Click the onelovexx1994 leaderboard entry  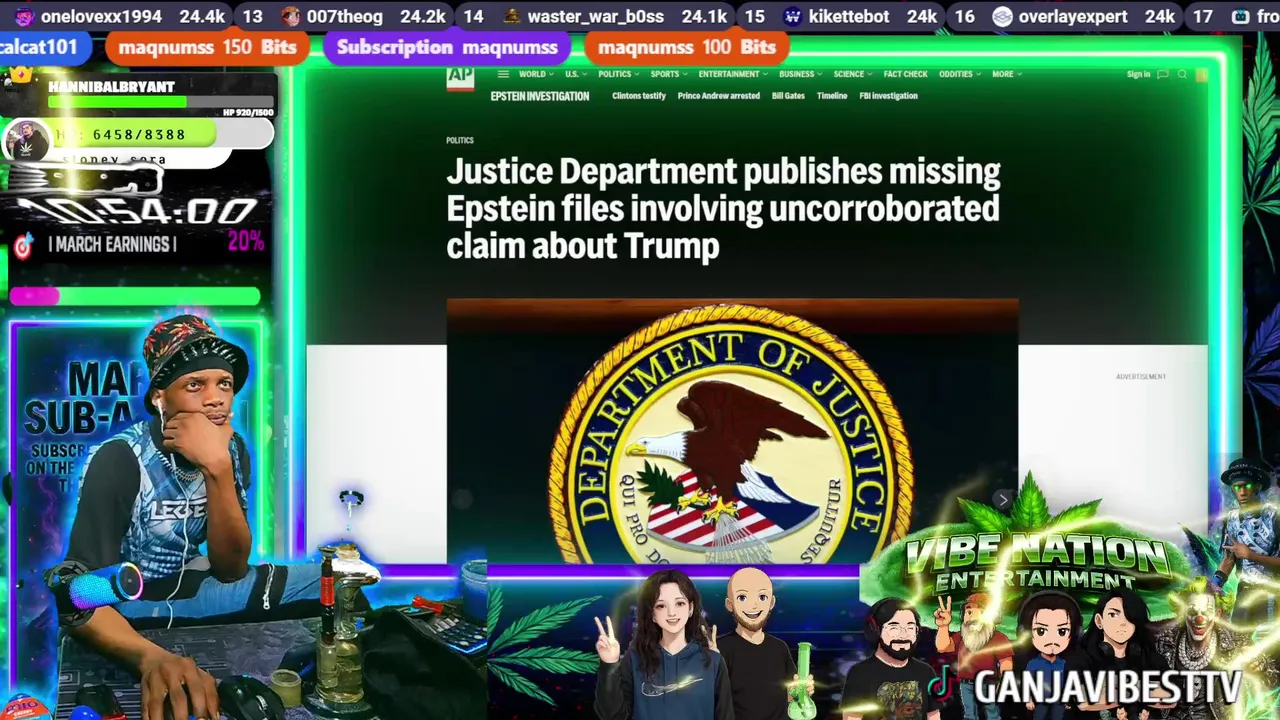(x=119, y=17)
